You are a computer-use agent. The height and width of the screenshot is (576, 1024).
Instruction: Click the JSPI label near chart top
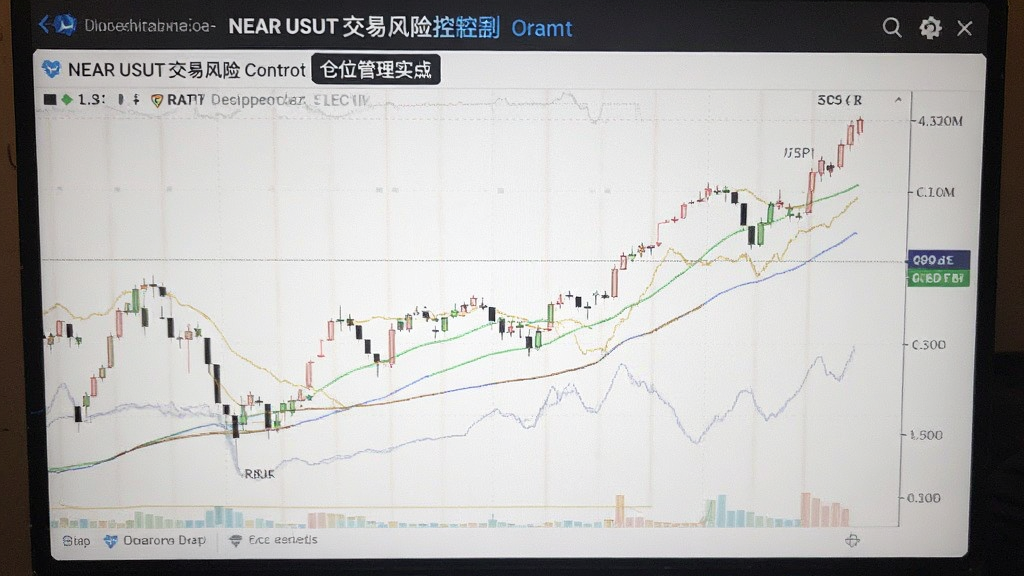799,153
